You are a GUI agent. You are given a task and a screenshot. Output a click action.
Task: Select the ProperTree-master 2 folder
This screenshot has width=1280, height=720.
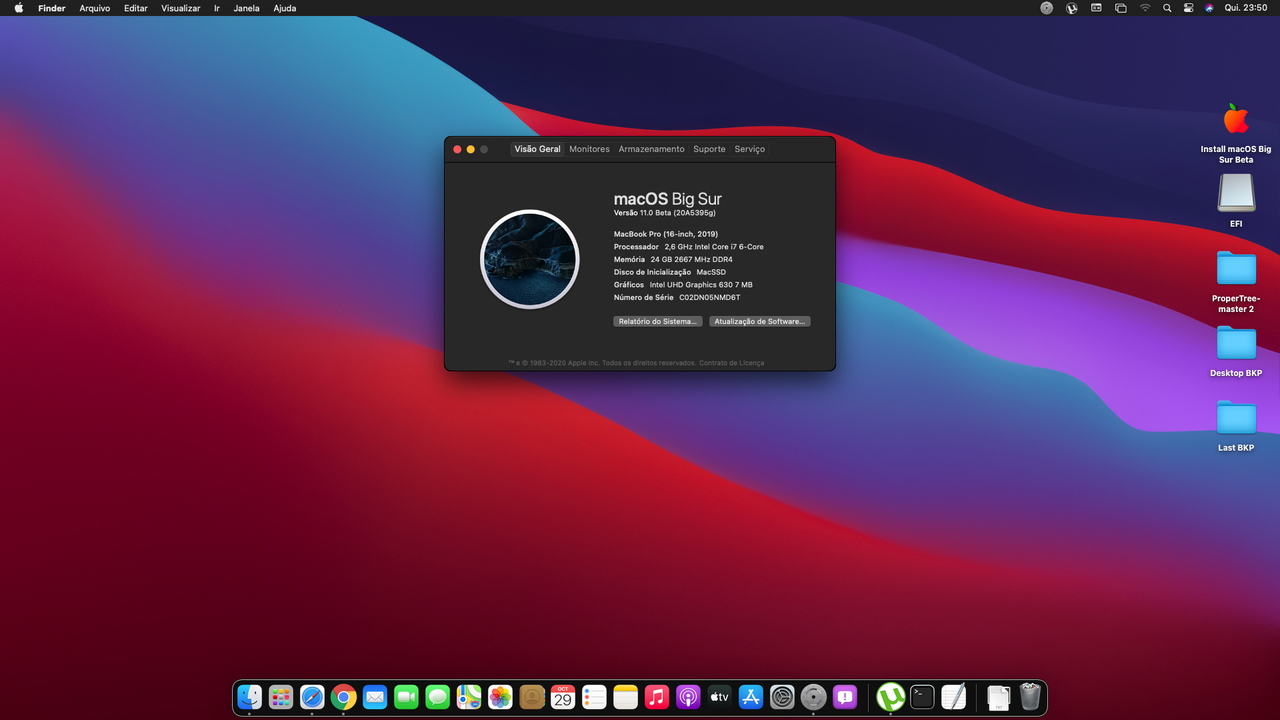coord(1236,282)
